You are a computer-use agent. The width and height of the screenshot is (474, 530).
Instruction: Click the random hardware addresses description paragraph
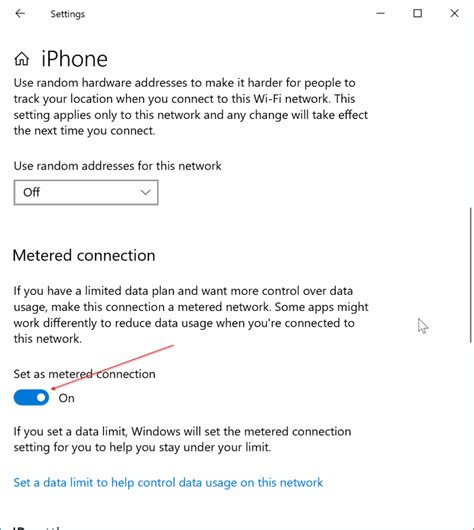(x=191, y=107)
